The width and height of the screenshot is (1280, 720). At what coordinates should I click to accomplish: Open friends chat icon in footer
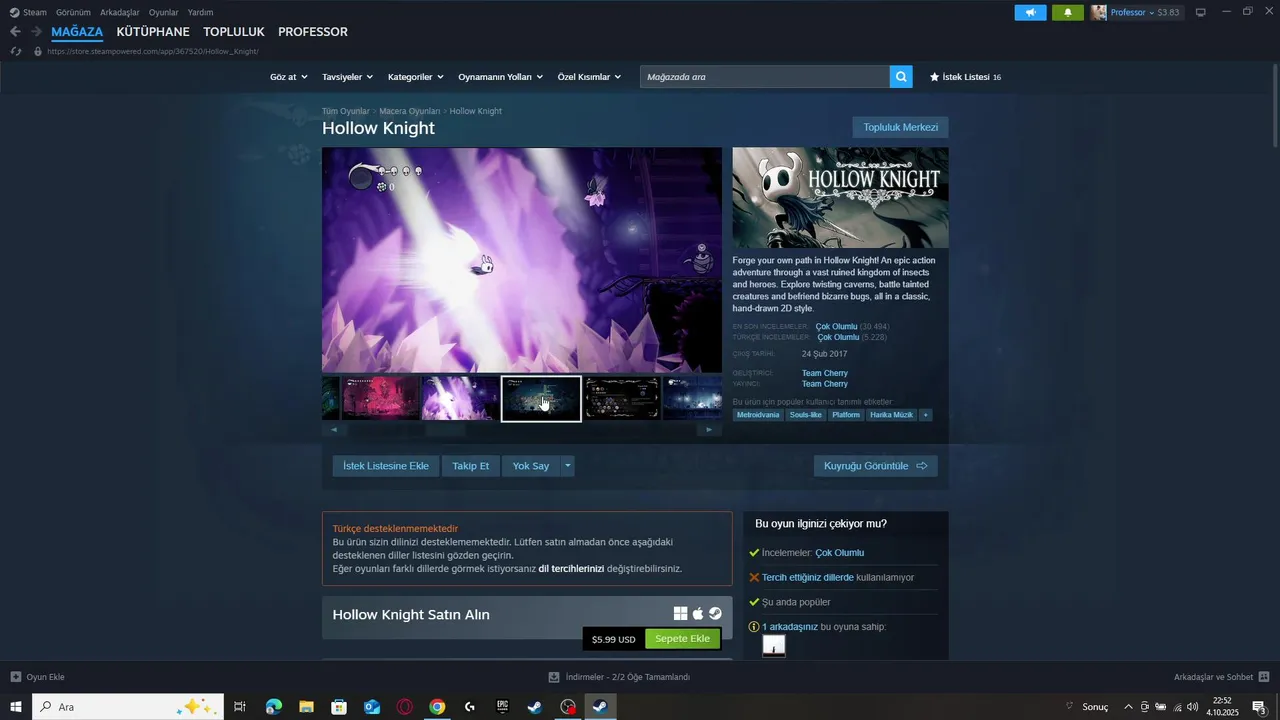pos(1264,677)
